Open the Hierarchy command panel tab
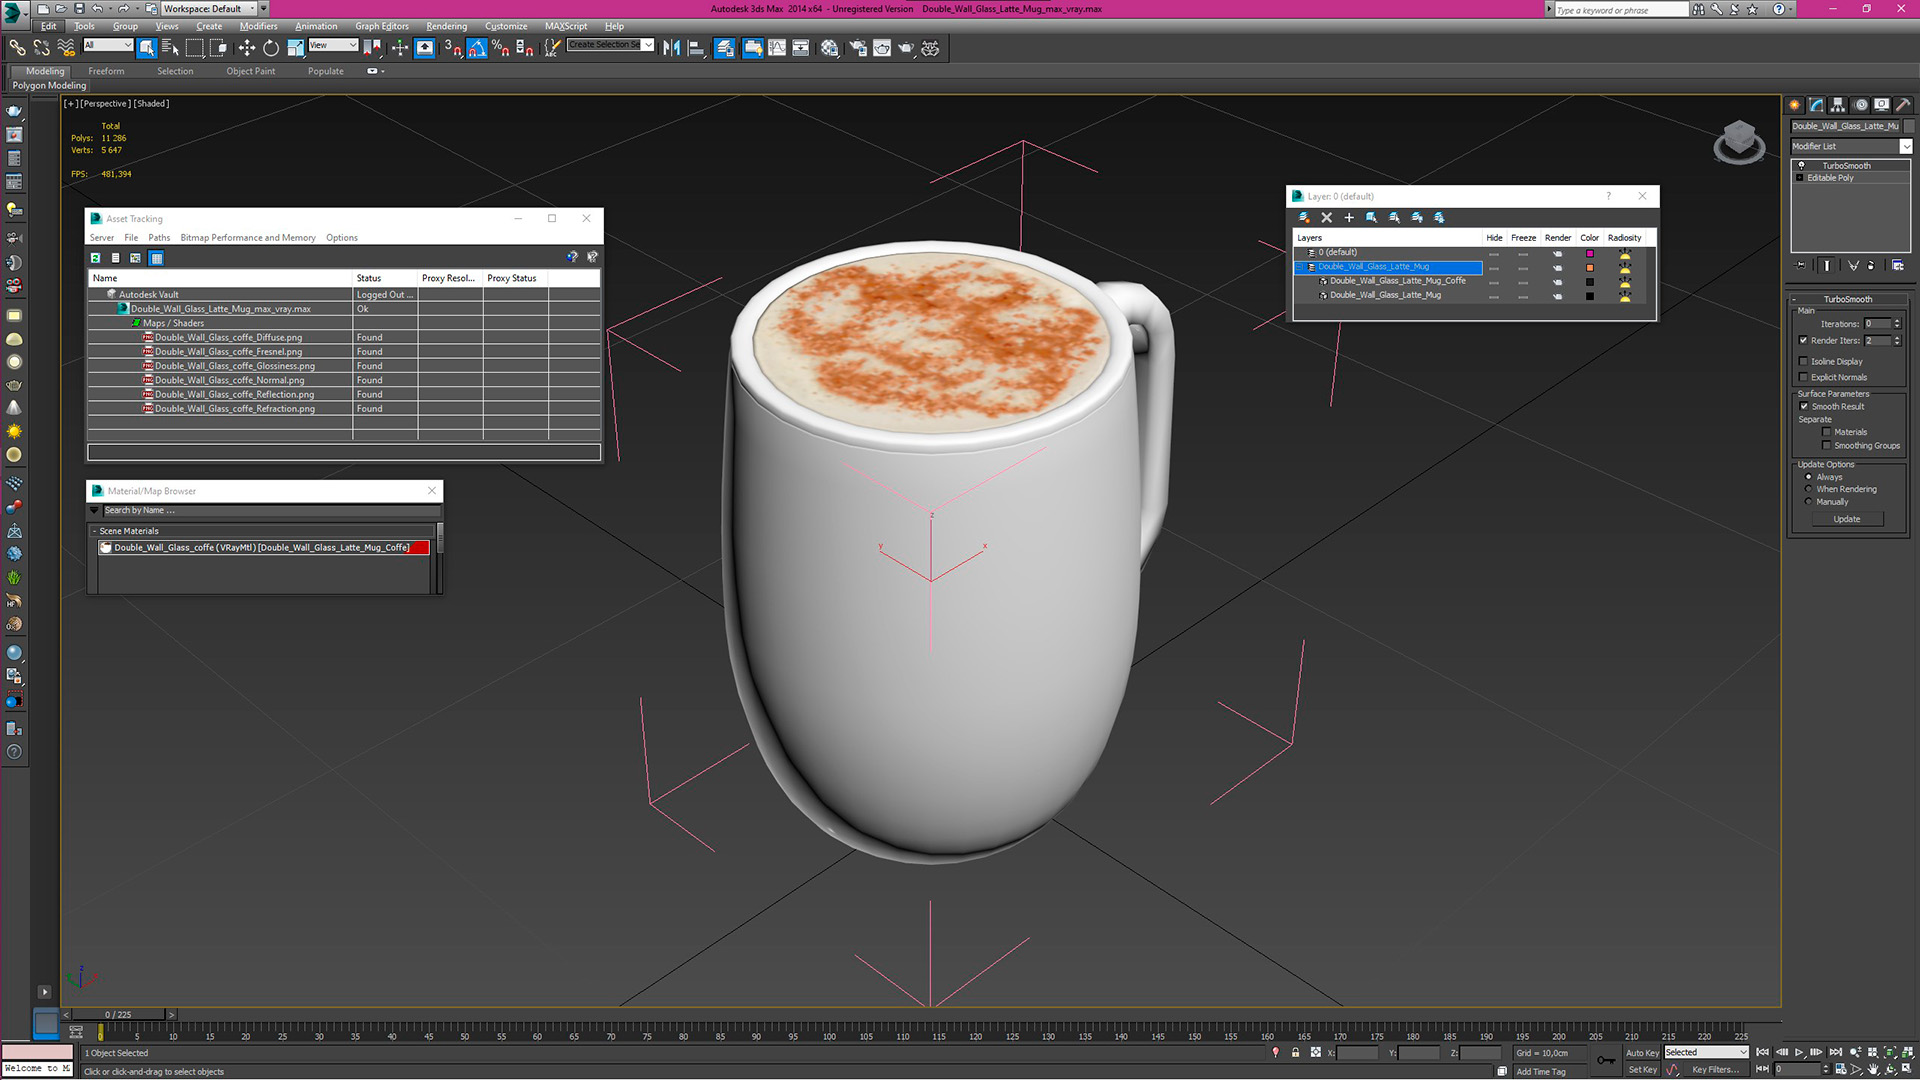Screen dimensions: 1920x1080 click(x=1838, y=105)
